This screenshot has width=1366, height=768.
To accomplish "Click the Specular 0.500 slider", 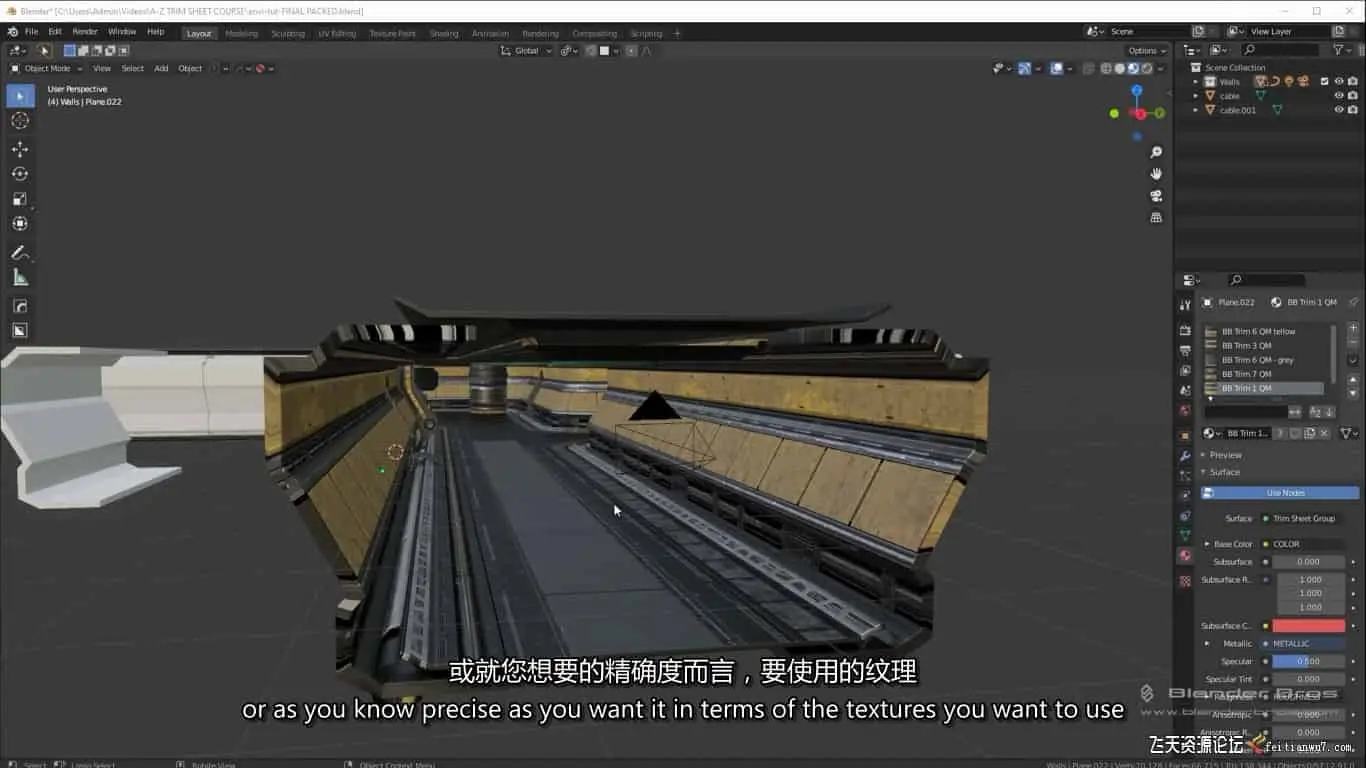I will coord(1309,661).
